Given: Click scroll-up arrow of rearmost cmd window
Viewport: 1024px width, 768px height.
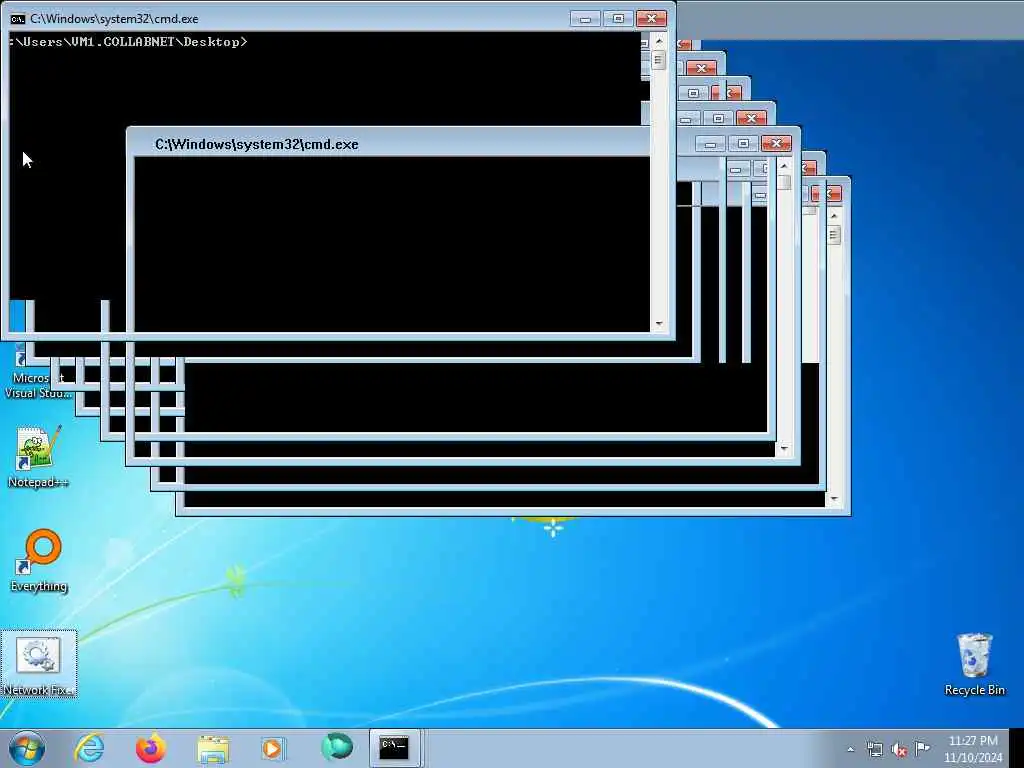Looking at the screenshot, I should [x=834, y=216].
